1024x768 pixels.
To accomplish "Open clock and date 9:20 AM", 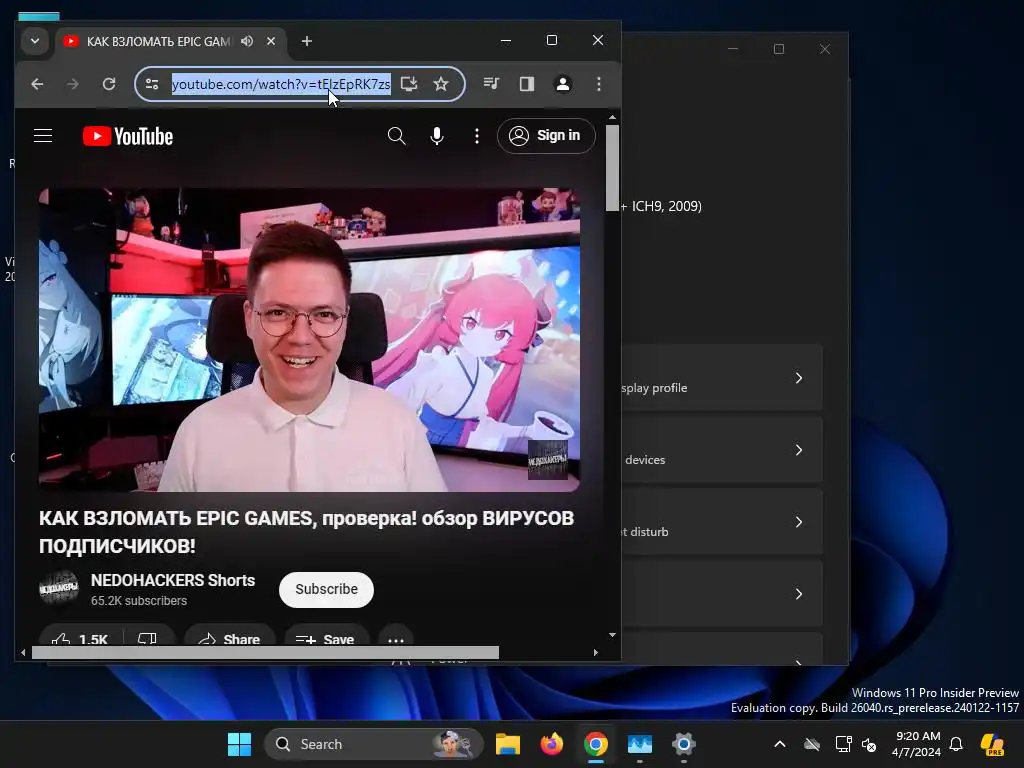I will pyautogui.click(x=917, y=744).
